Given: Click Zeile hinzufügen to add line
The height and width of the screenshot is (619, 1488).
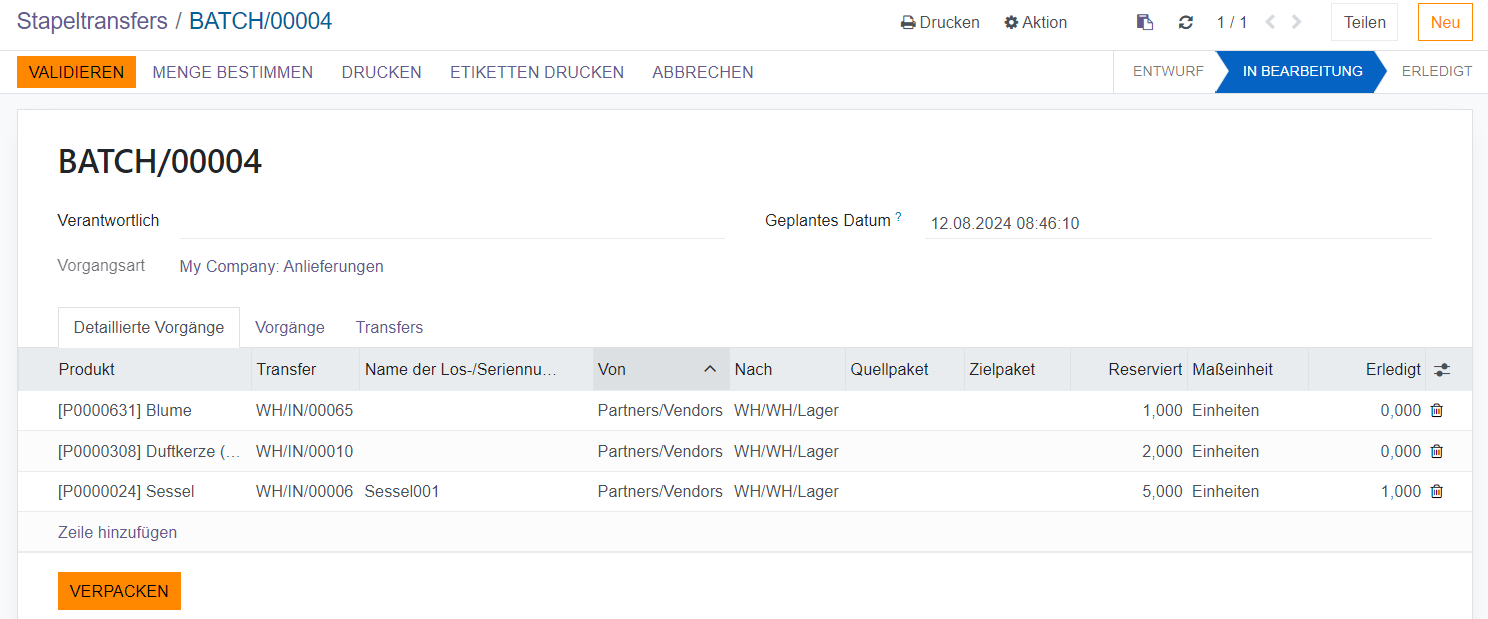Looking at the screenshot, I should [x=117, y=532].
